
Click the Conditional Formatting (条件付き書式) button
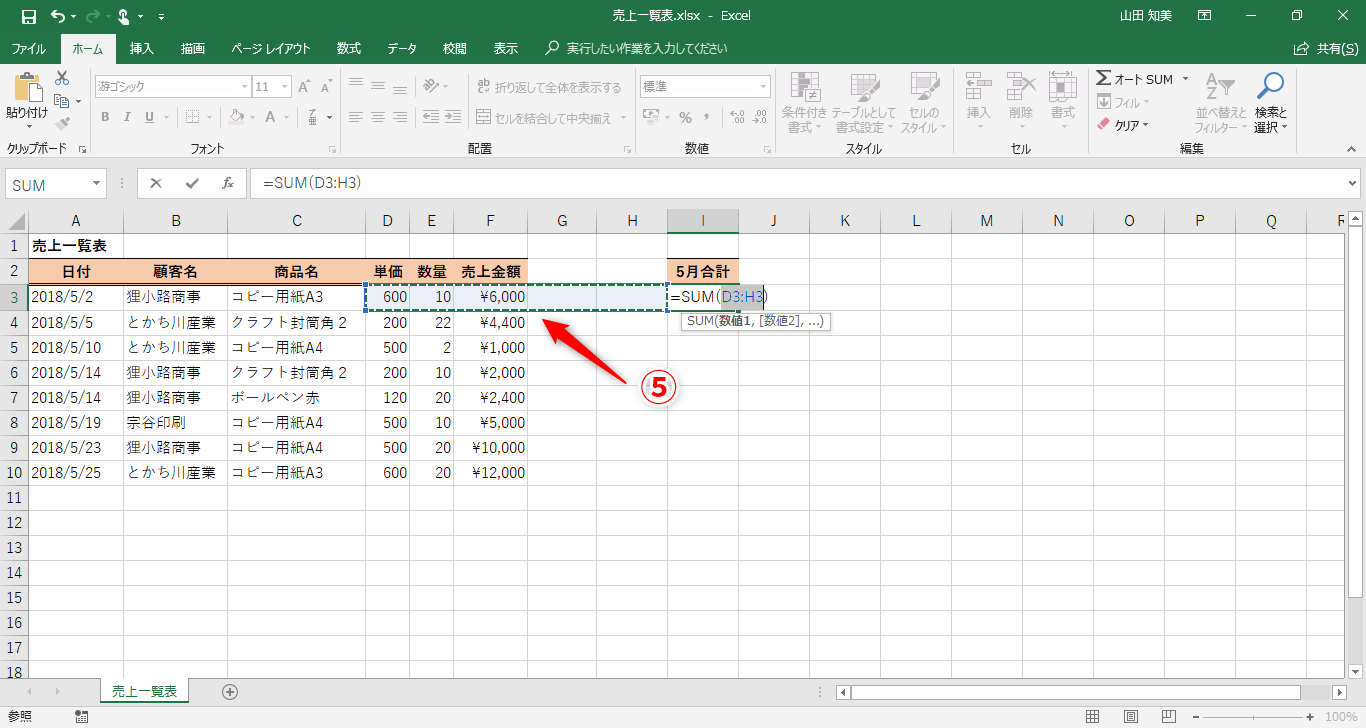tap(805, 103)
